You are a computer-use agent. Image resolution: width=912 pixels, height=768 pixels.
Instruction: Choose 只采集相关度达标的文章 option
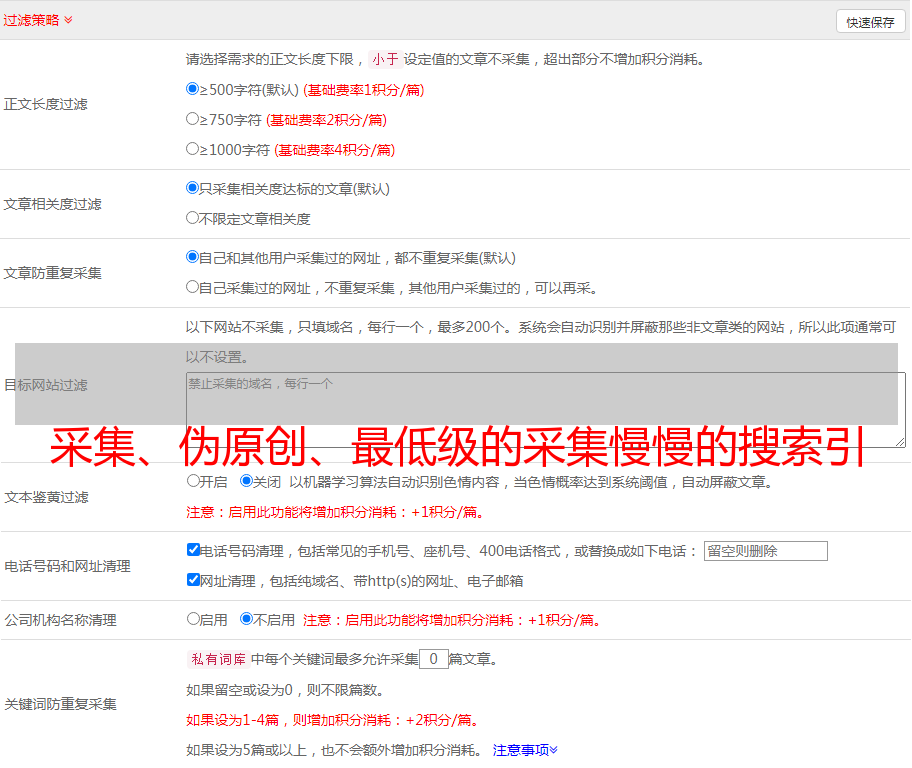point(193,188)
